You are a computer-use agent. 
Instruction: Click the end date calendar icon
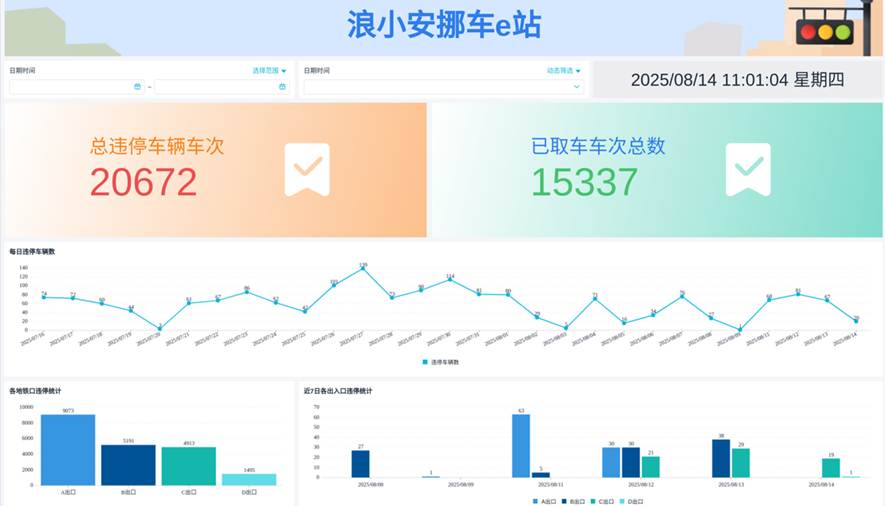tap(282, 87)
